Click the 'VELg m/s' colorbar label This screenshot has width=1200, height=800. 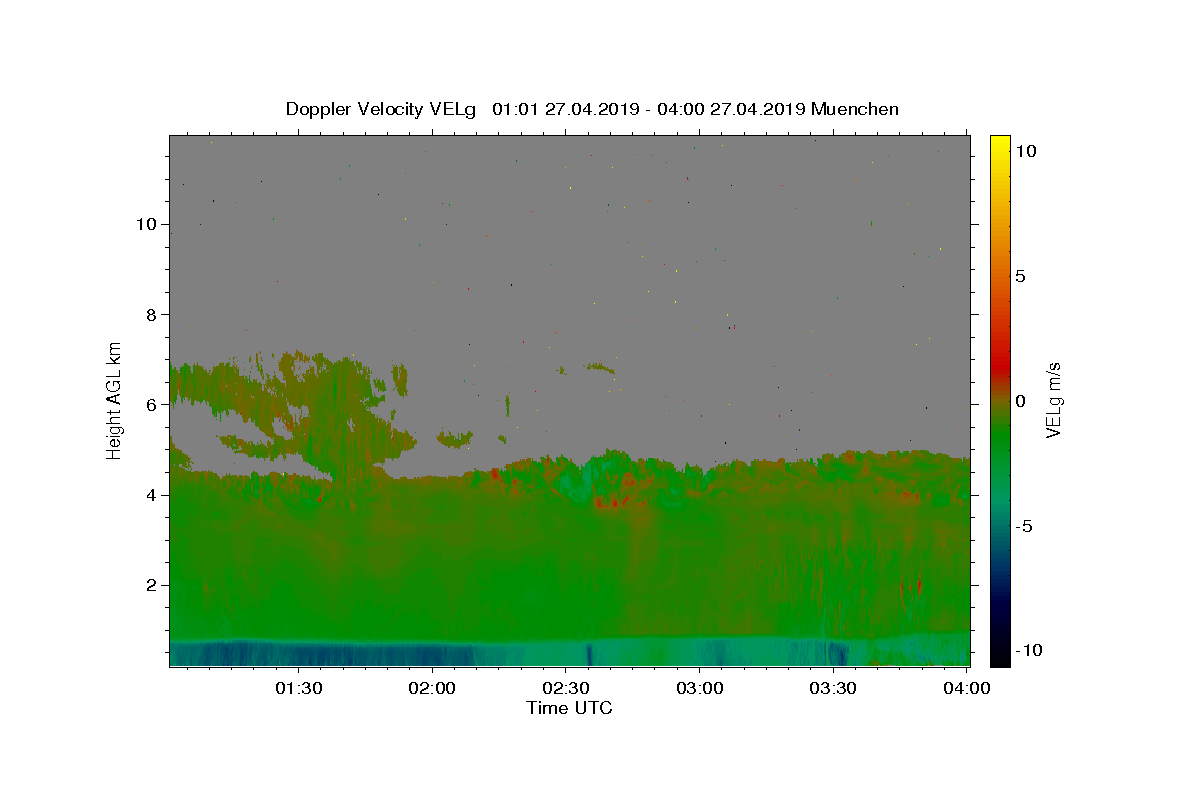tap(1053, 400)
